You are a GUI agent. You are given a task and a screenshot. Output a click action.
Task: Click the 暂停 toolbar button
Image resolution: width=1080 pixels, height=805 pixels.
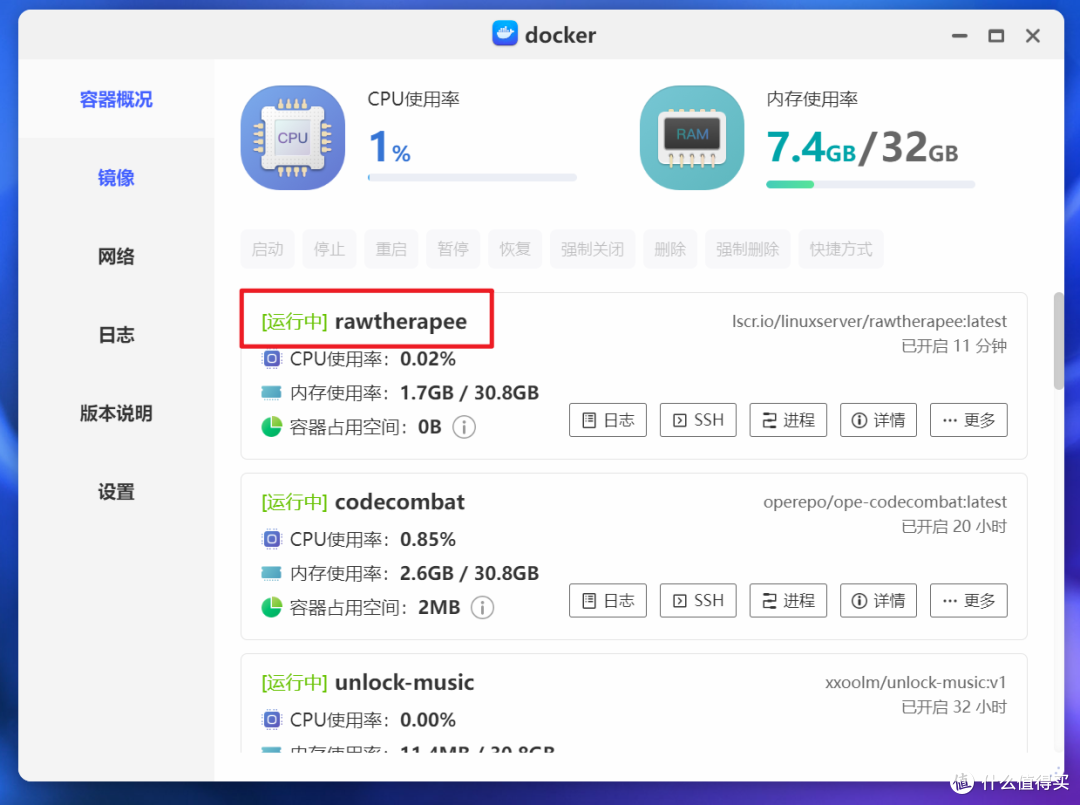coord(453,249)
